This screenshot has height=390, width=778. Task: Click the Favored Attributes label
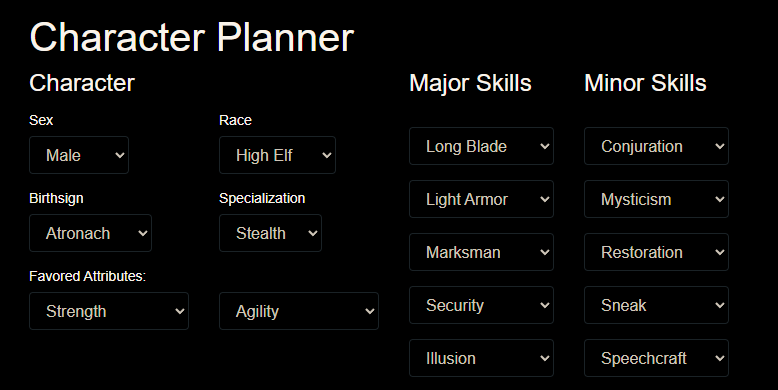(87, 276)
